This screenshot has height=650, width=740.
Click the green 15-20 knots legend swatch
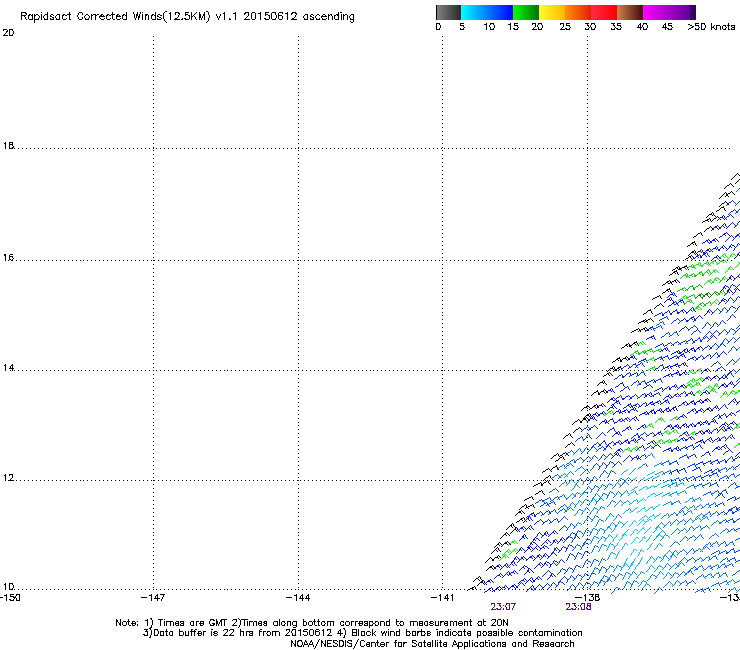(526, 12)
